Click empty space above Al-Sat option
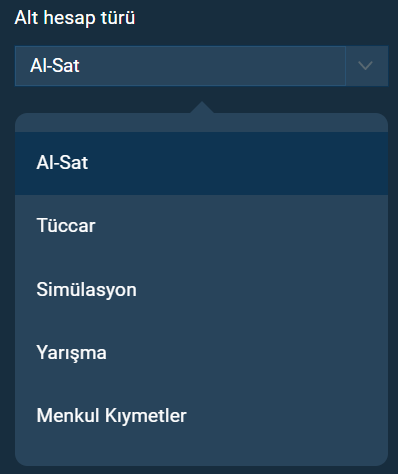 (201, 123)
